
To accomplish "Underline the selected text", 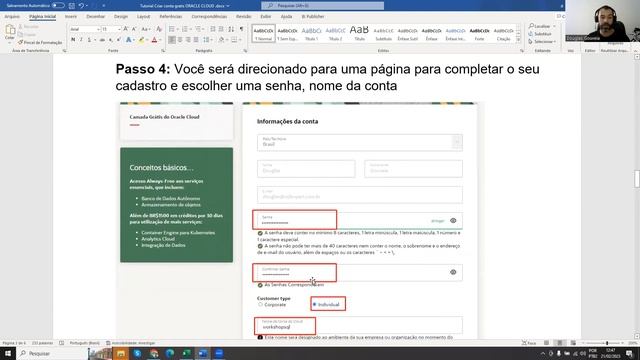I will tap(89, 40).
